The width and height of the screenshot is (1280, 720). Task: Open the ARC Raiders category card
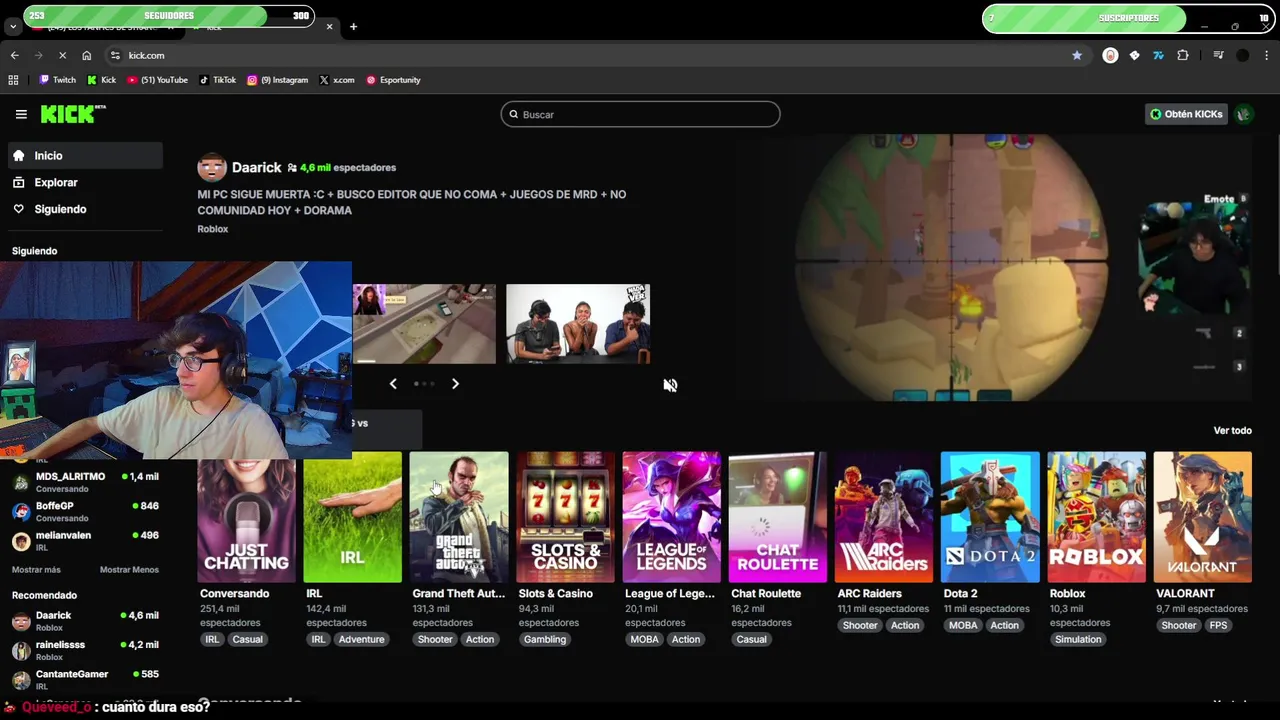[884, 517]
